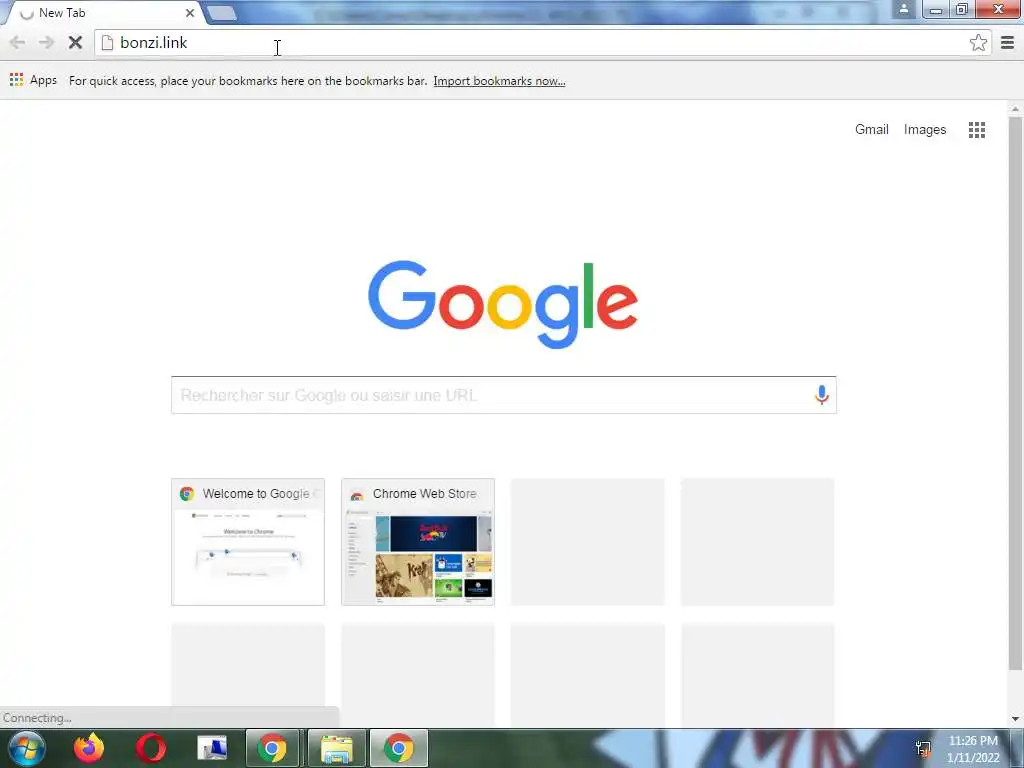Viewport: 1024px width, 768px height.
Task: Click the user profile icon in title bar
Action: pyautogui.click(x=903, y=9)
